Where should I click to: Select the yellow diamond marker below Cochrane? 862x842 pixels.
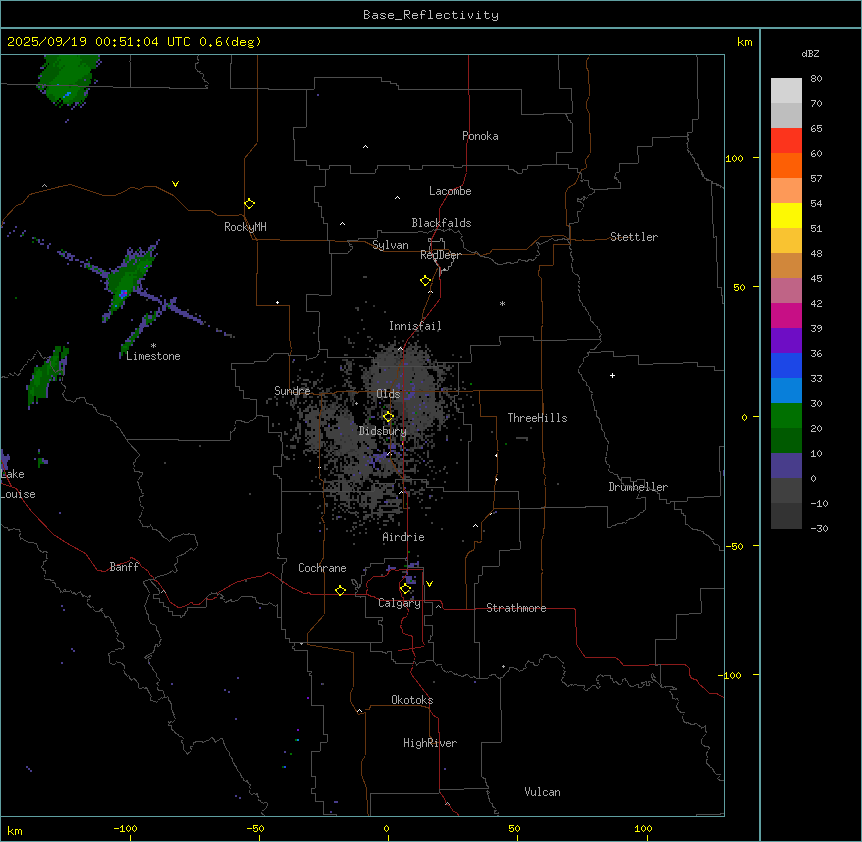[x=340, y=590]
